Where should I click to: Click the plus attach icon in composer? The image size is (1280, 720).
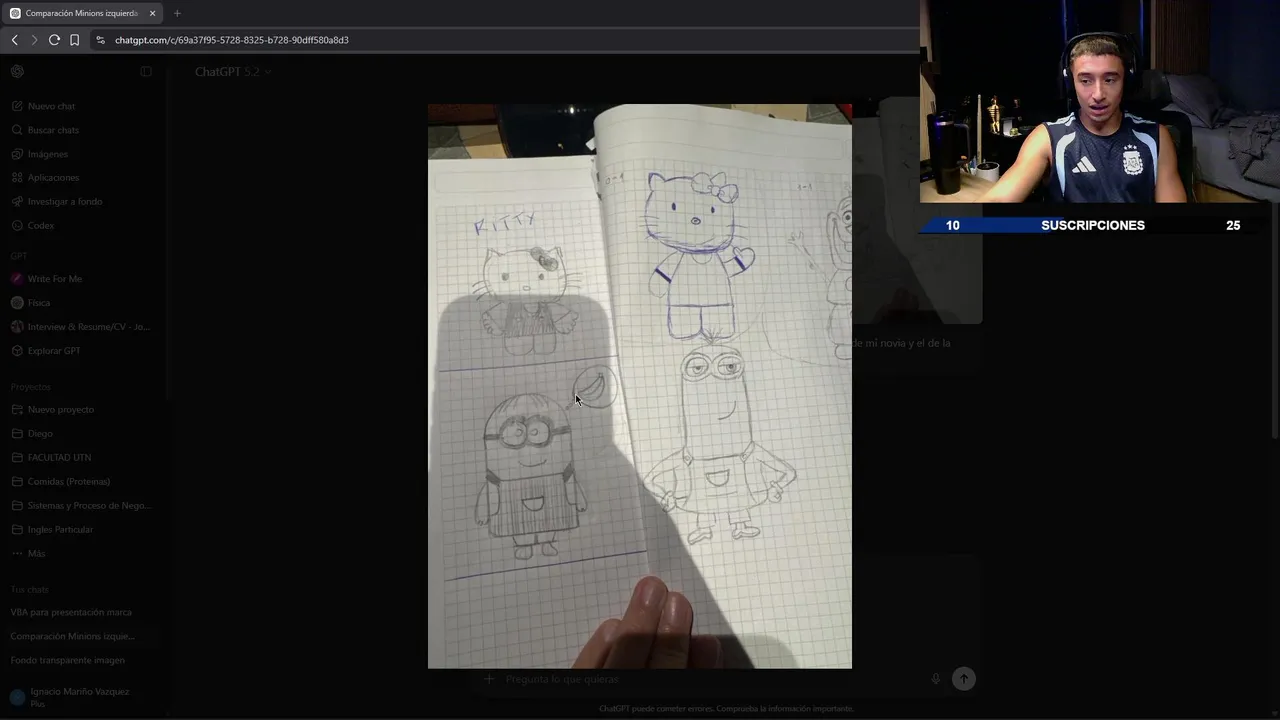(x=489, y=679)
